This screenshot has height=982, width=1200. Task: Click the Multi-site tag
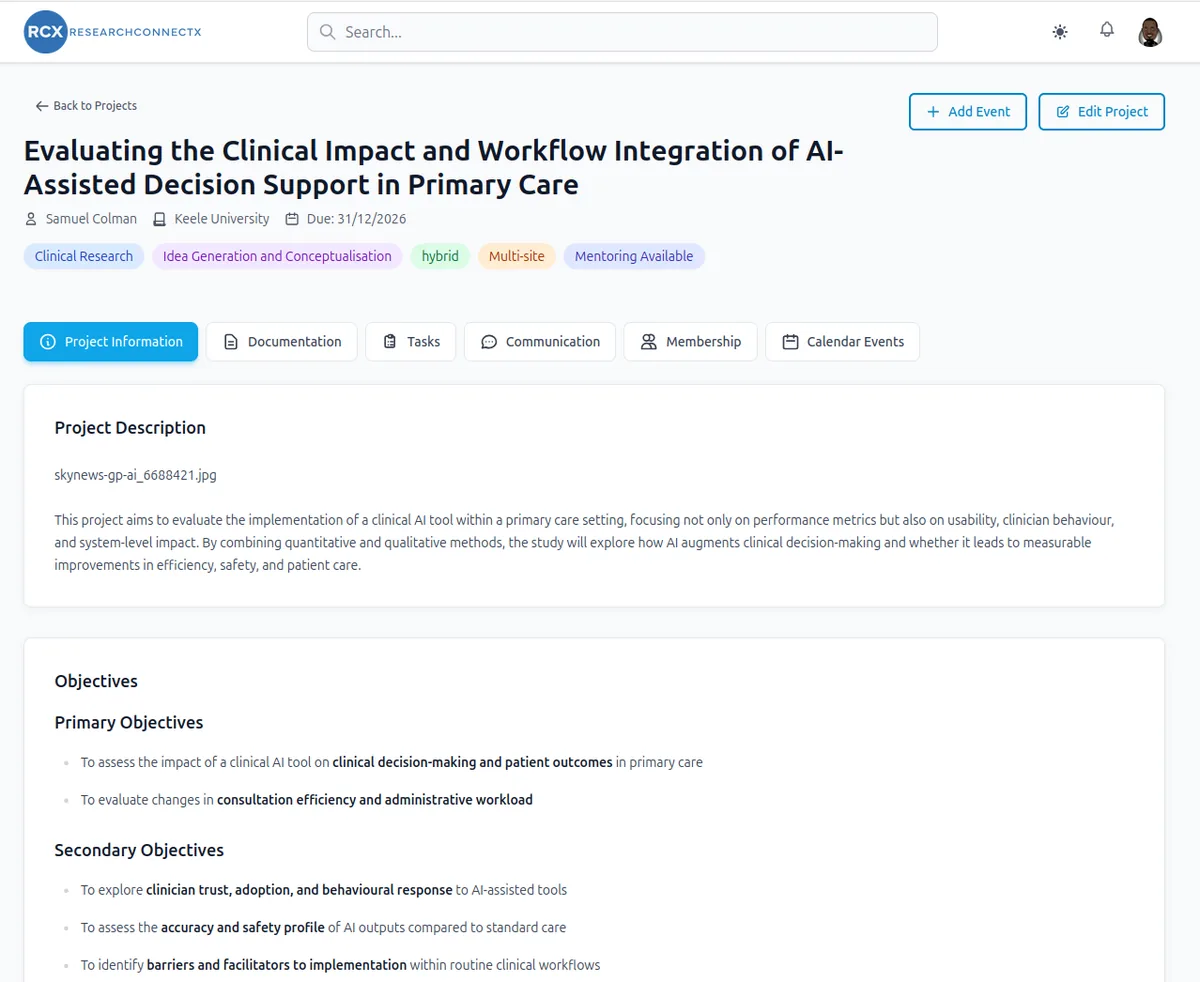pyautogui.click(x=517, y=256)
